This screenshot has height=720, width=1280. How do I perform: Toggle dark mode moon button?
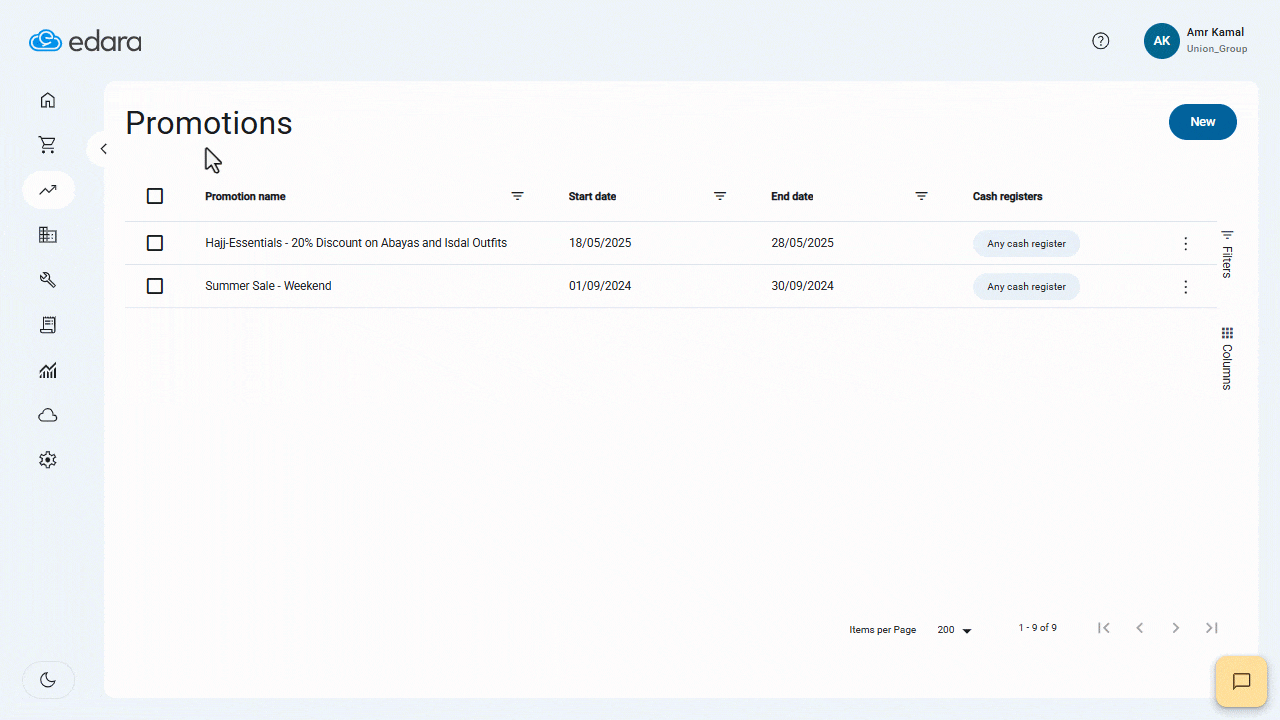(x=48, y=680)
